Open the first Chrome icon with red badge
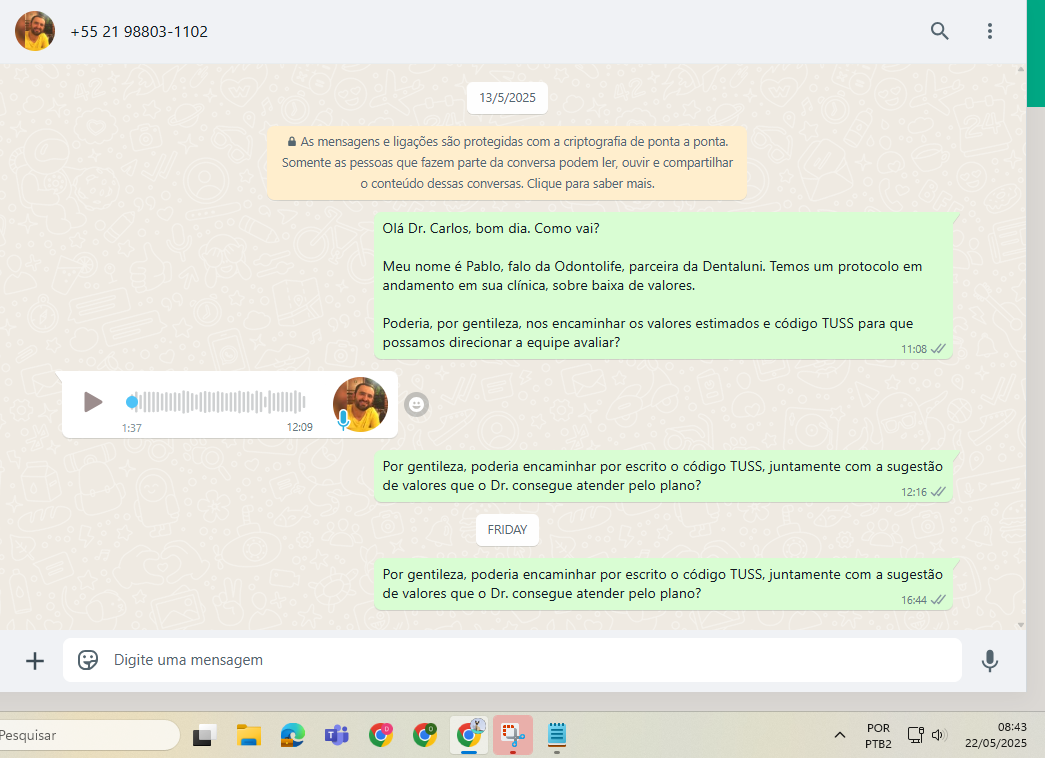 (x=381, y=735)
